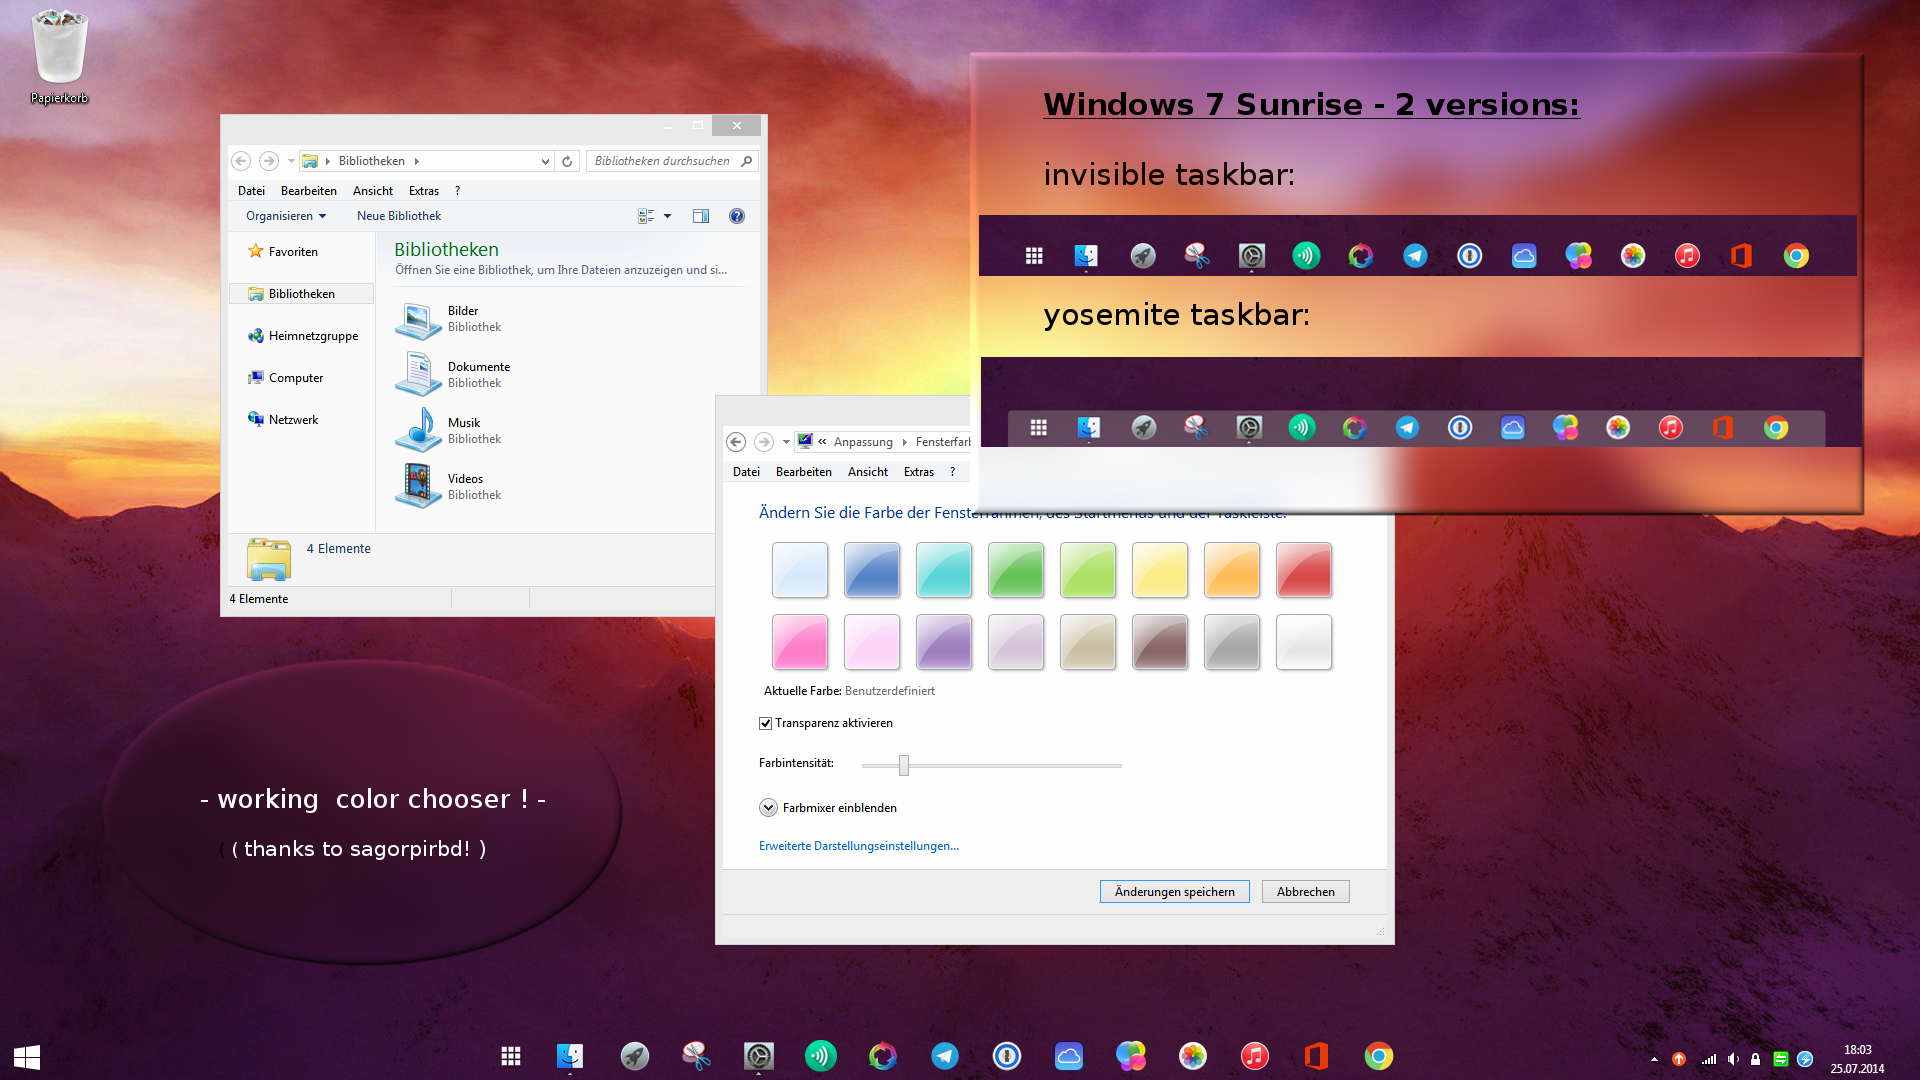Choose the red color swatch
1920x1080 pixels.
pos(1304,570)
